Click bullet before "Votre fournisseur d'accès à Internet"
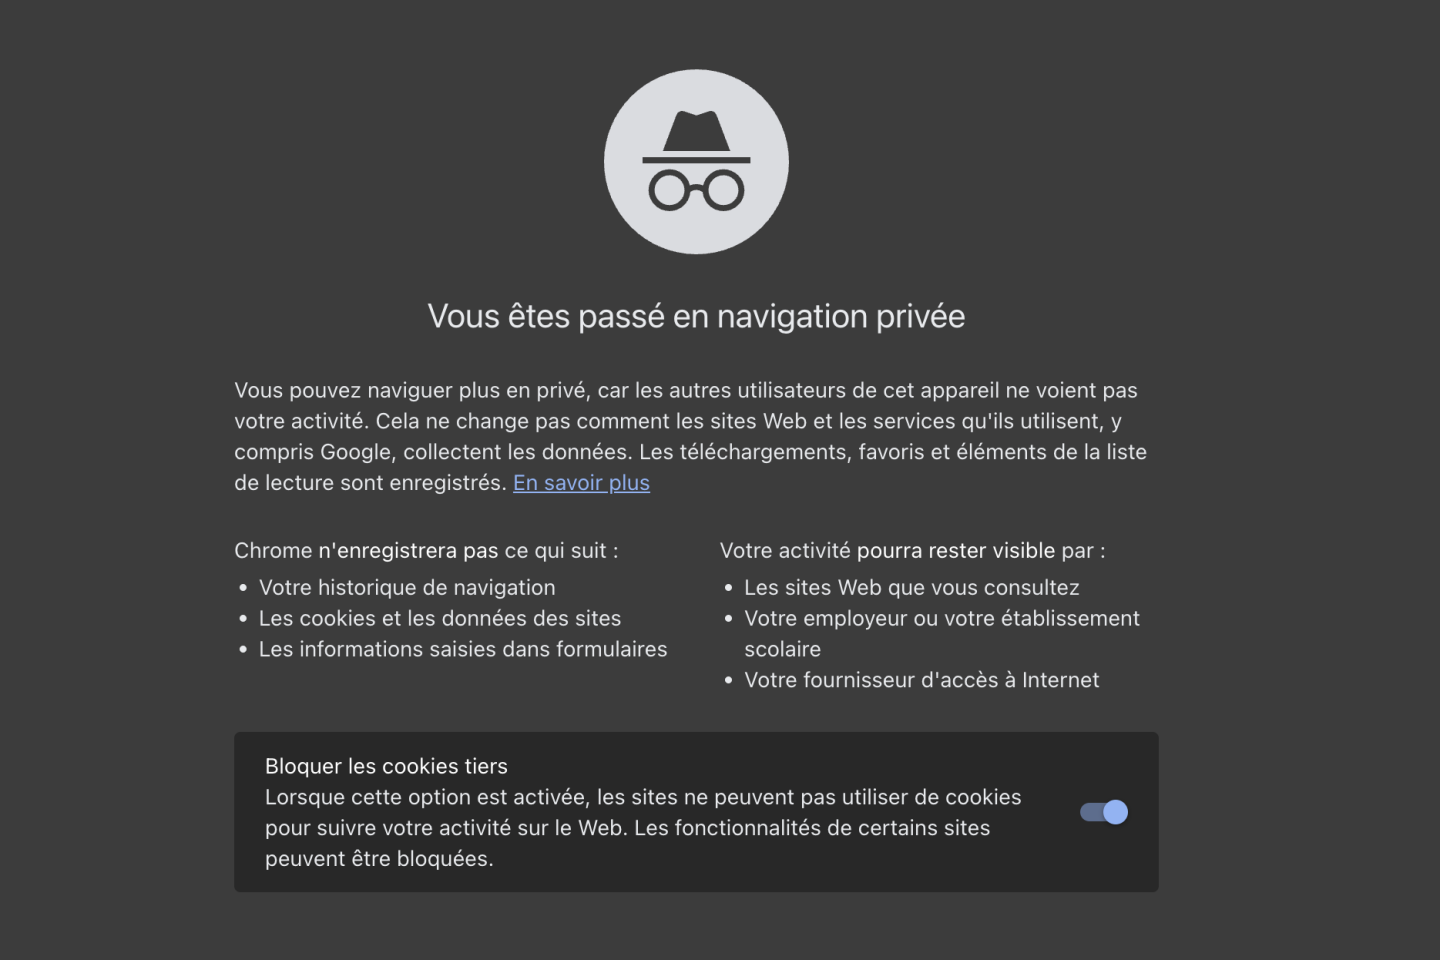The width and height of the screenshot is (1440, 960). pyautogui.click(x=729, y=681)
